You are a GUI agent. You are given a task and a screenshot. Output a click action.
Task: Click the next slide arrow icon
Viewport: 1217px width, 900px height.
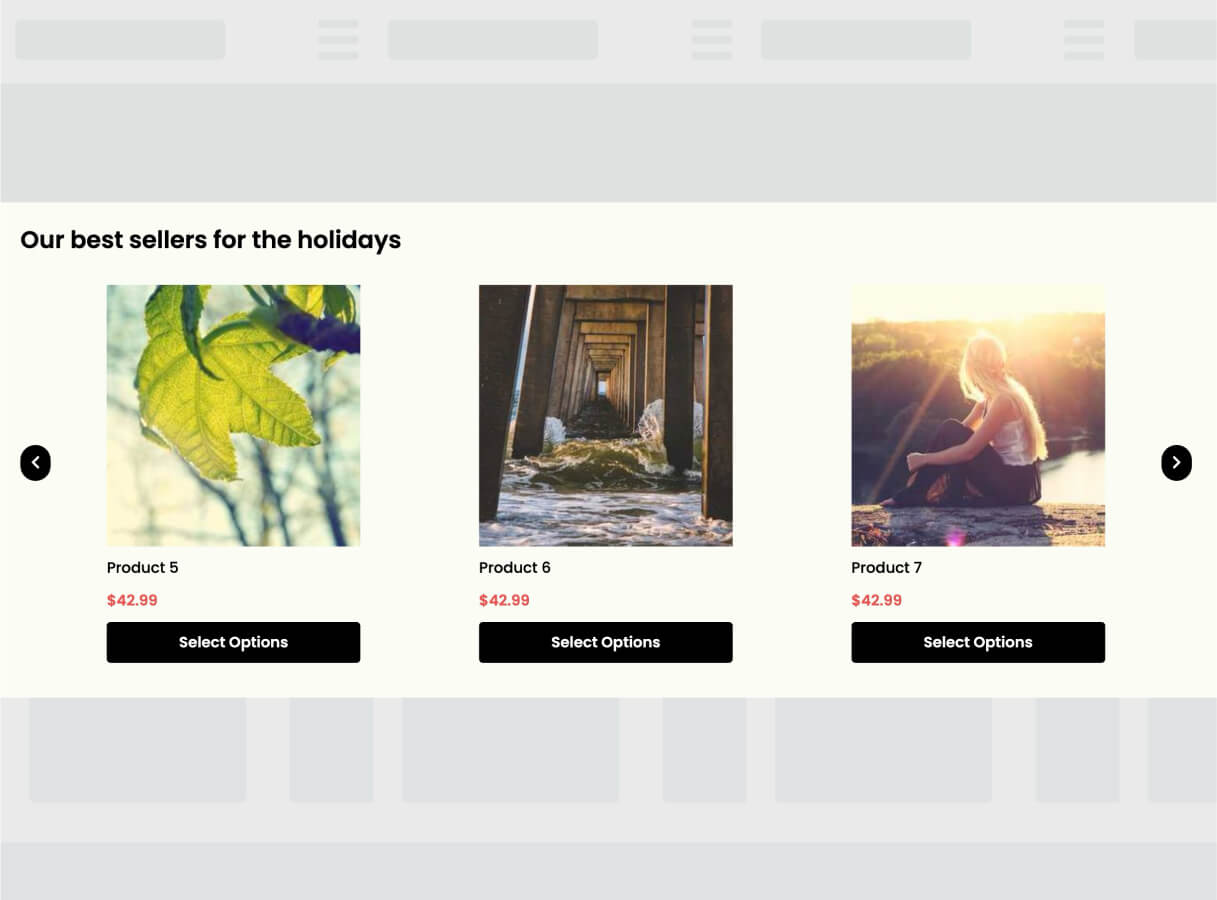pyautogui.click(x=1176, y=463)
